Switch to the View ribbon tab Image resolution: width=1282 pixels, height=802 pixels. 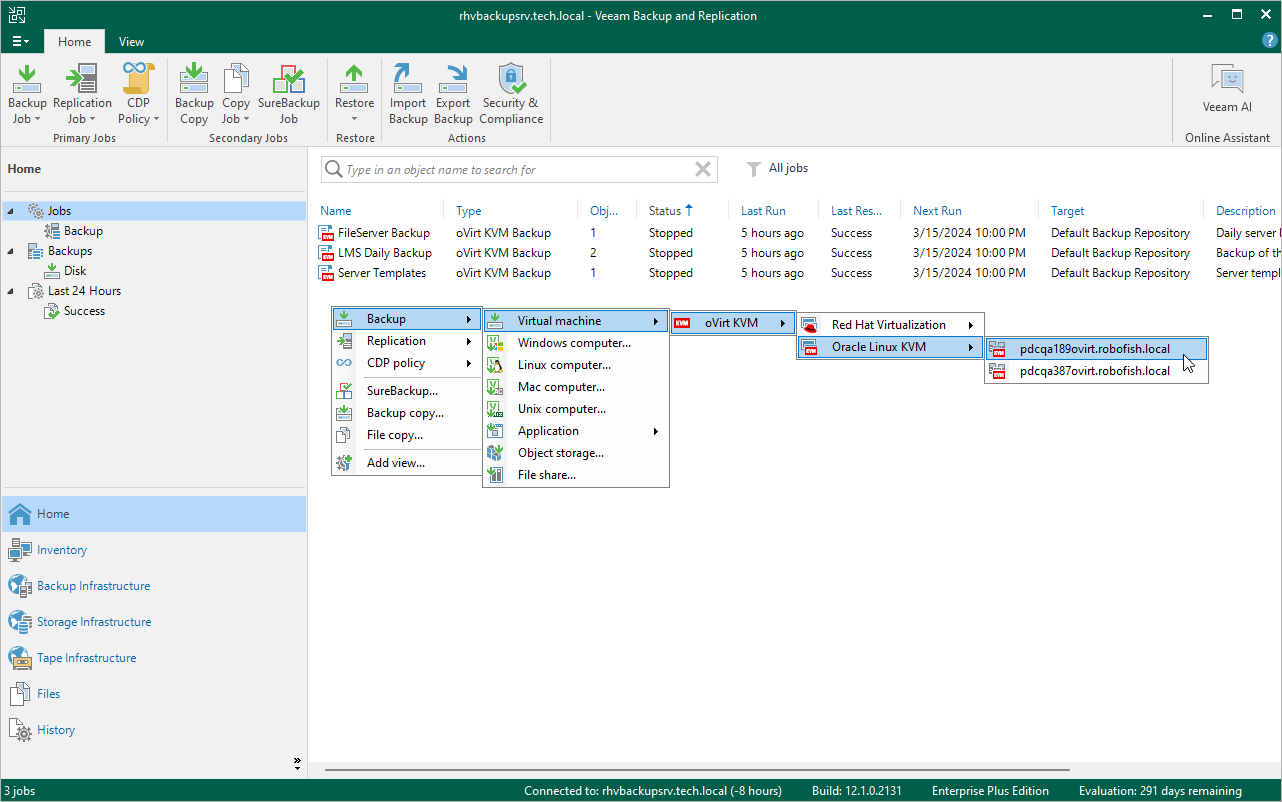[x=131, y=42]
